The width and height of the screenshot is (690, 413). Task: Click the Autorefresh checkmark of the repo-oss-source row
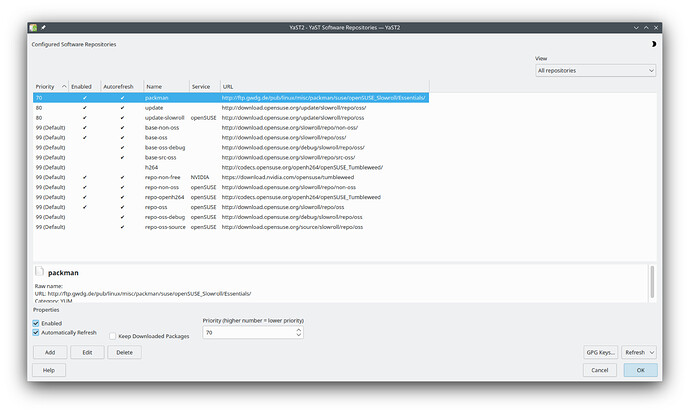click(x=122, y=227)
